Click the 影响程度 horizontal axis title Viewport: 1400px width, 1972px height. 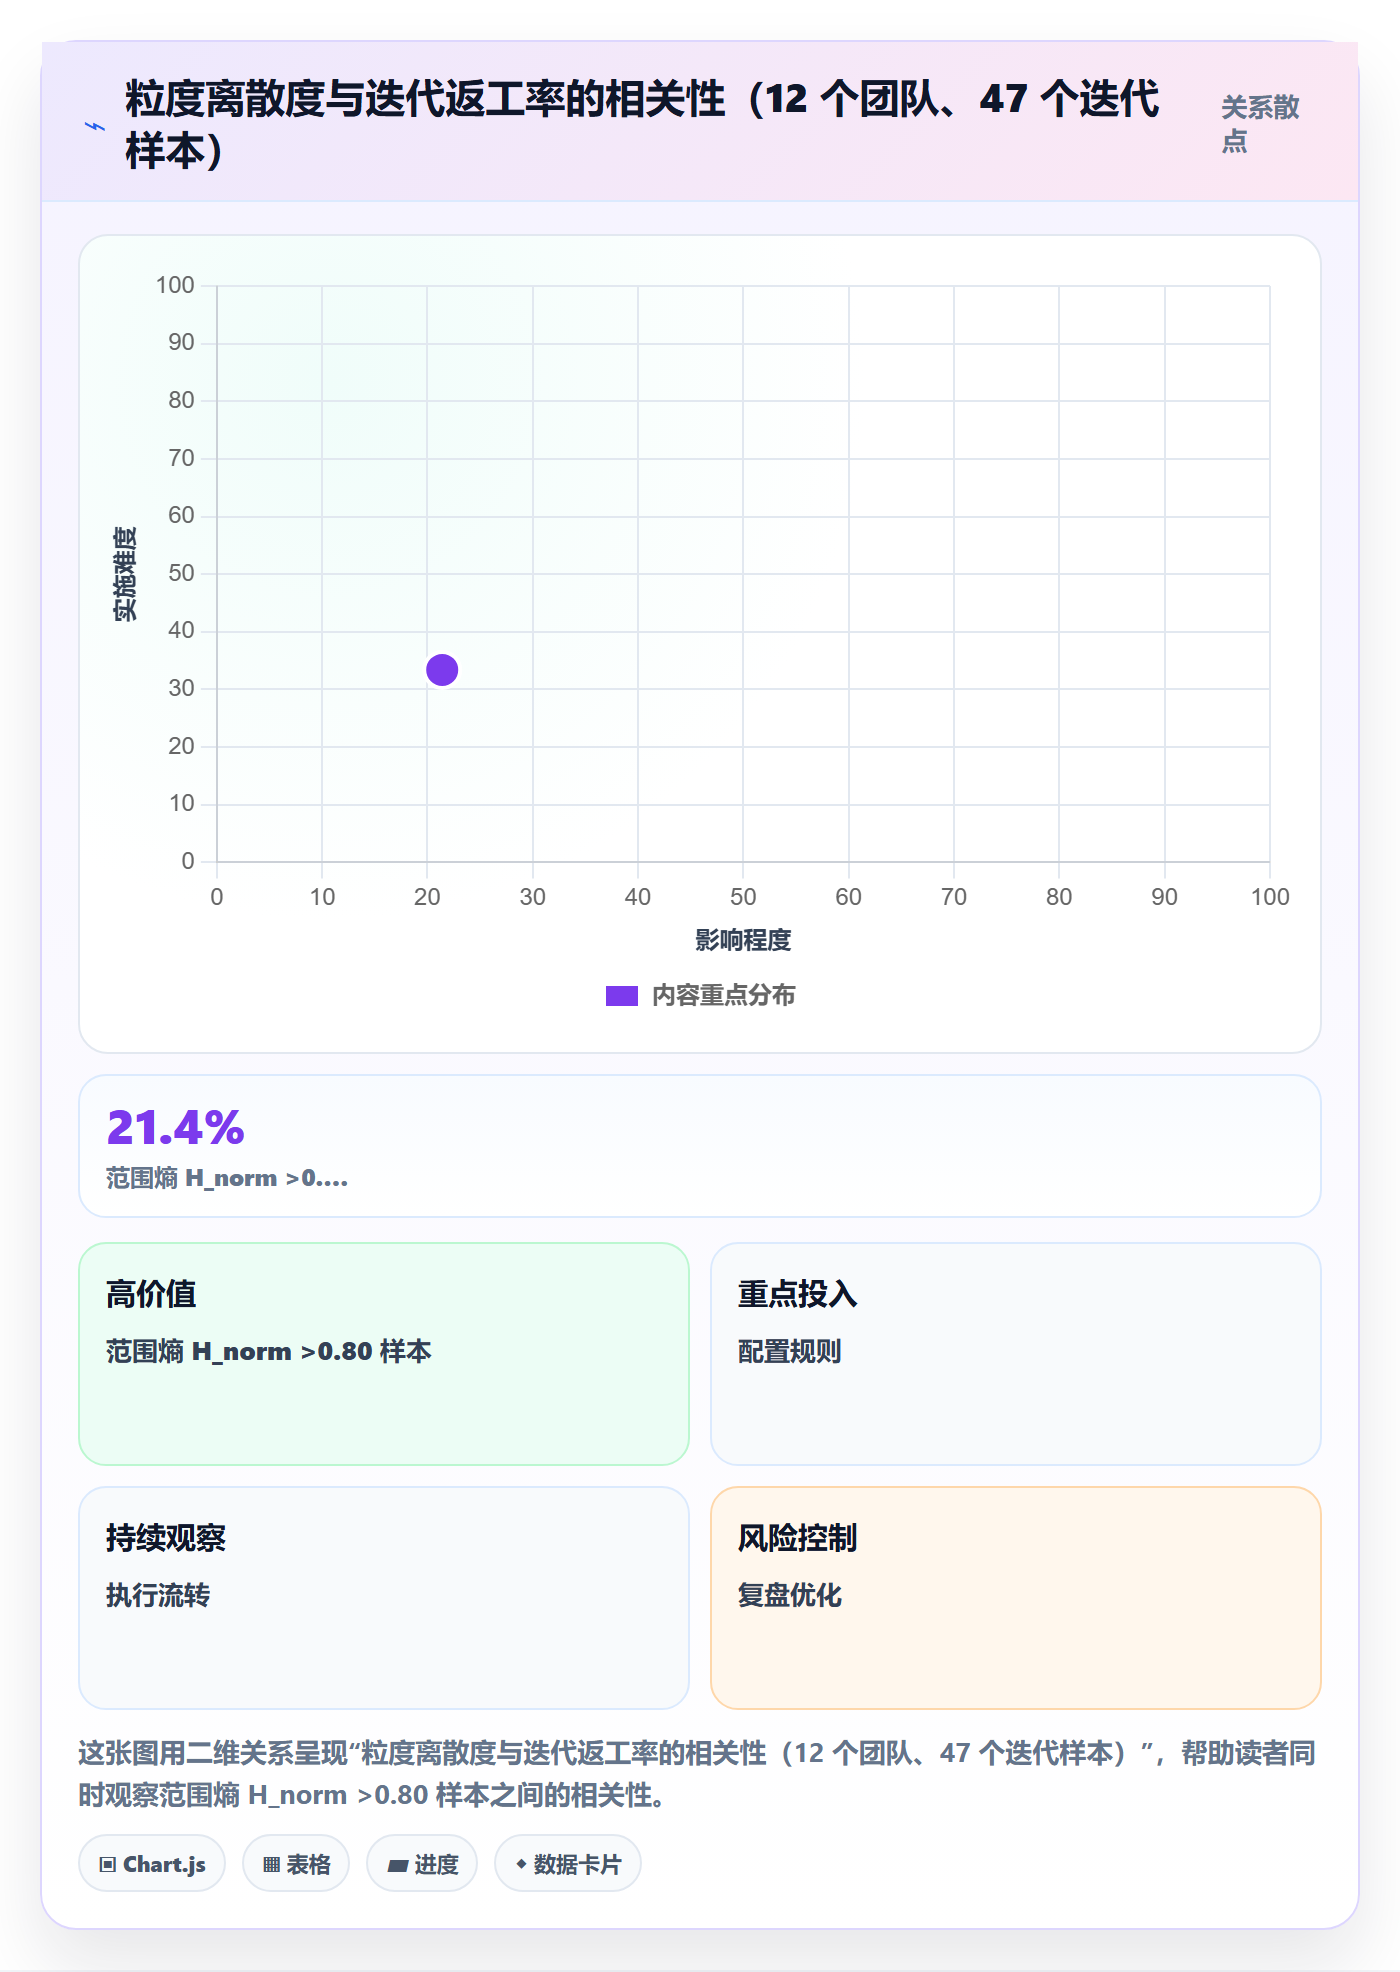click(x=743, y=940)
